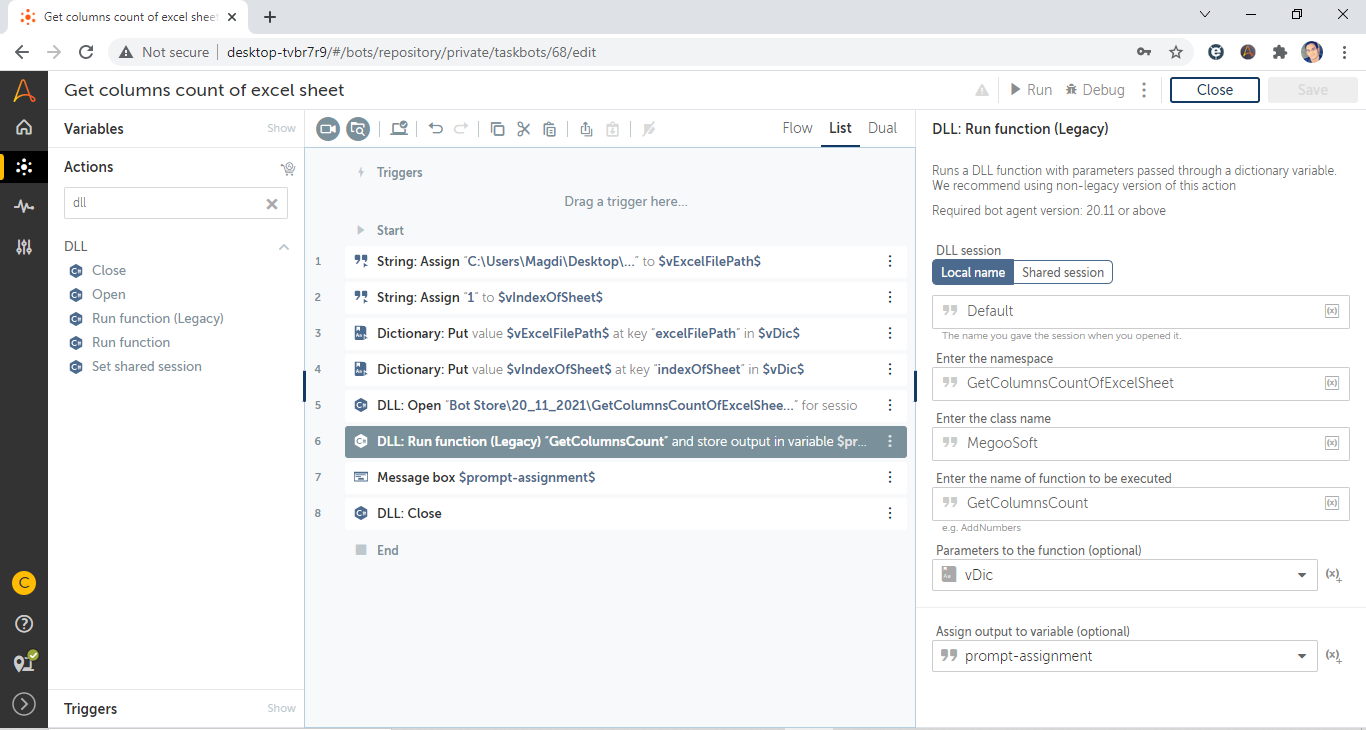Select the Shared session toggle option
The height and width of the screenshot is (730, 1366).
pos(1062,272)
